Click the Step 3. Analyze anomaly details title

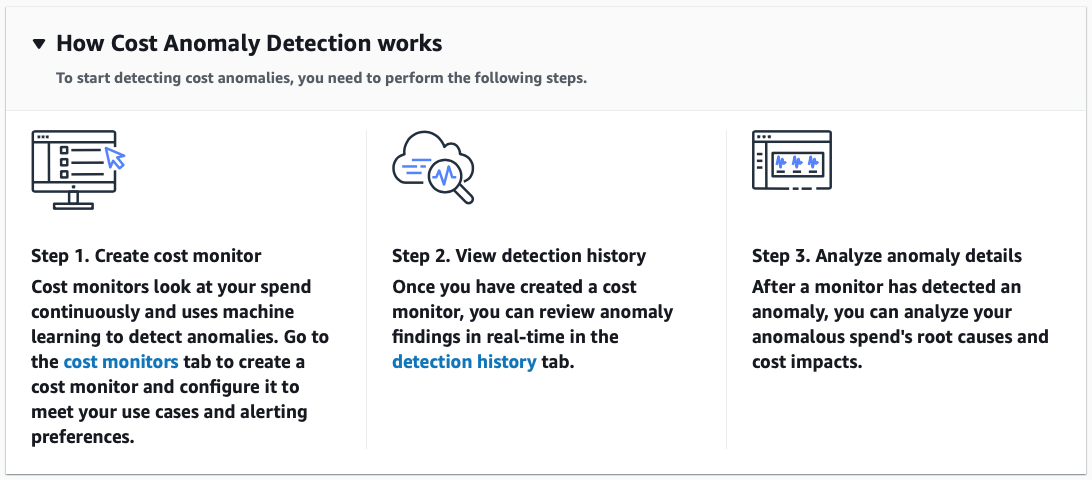[x=886, y=256]
